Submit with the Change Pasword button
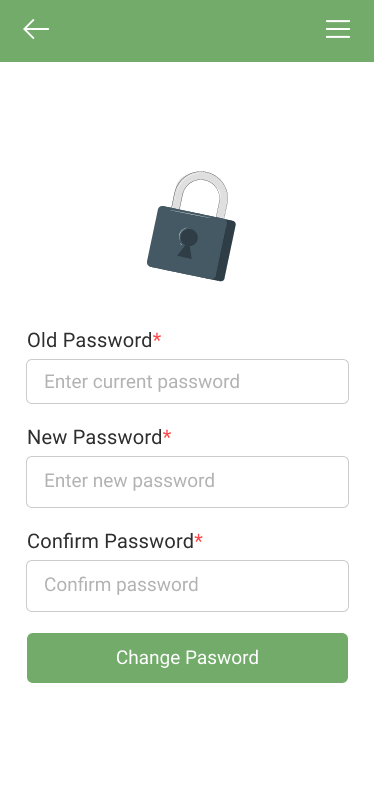374x812 pixels. pos(188,658)
